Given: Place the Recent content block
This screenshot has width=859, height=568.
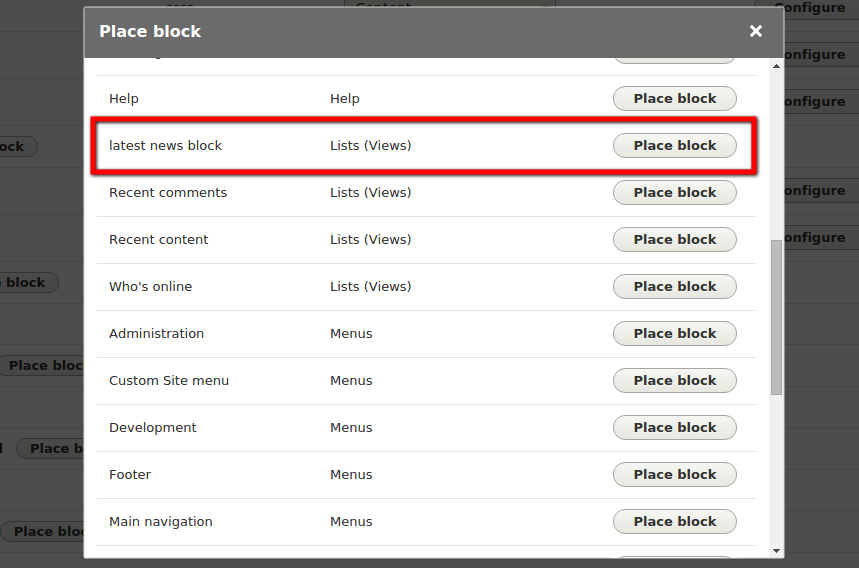Looking at the screenshot, I should point(674,240).
